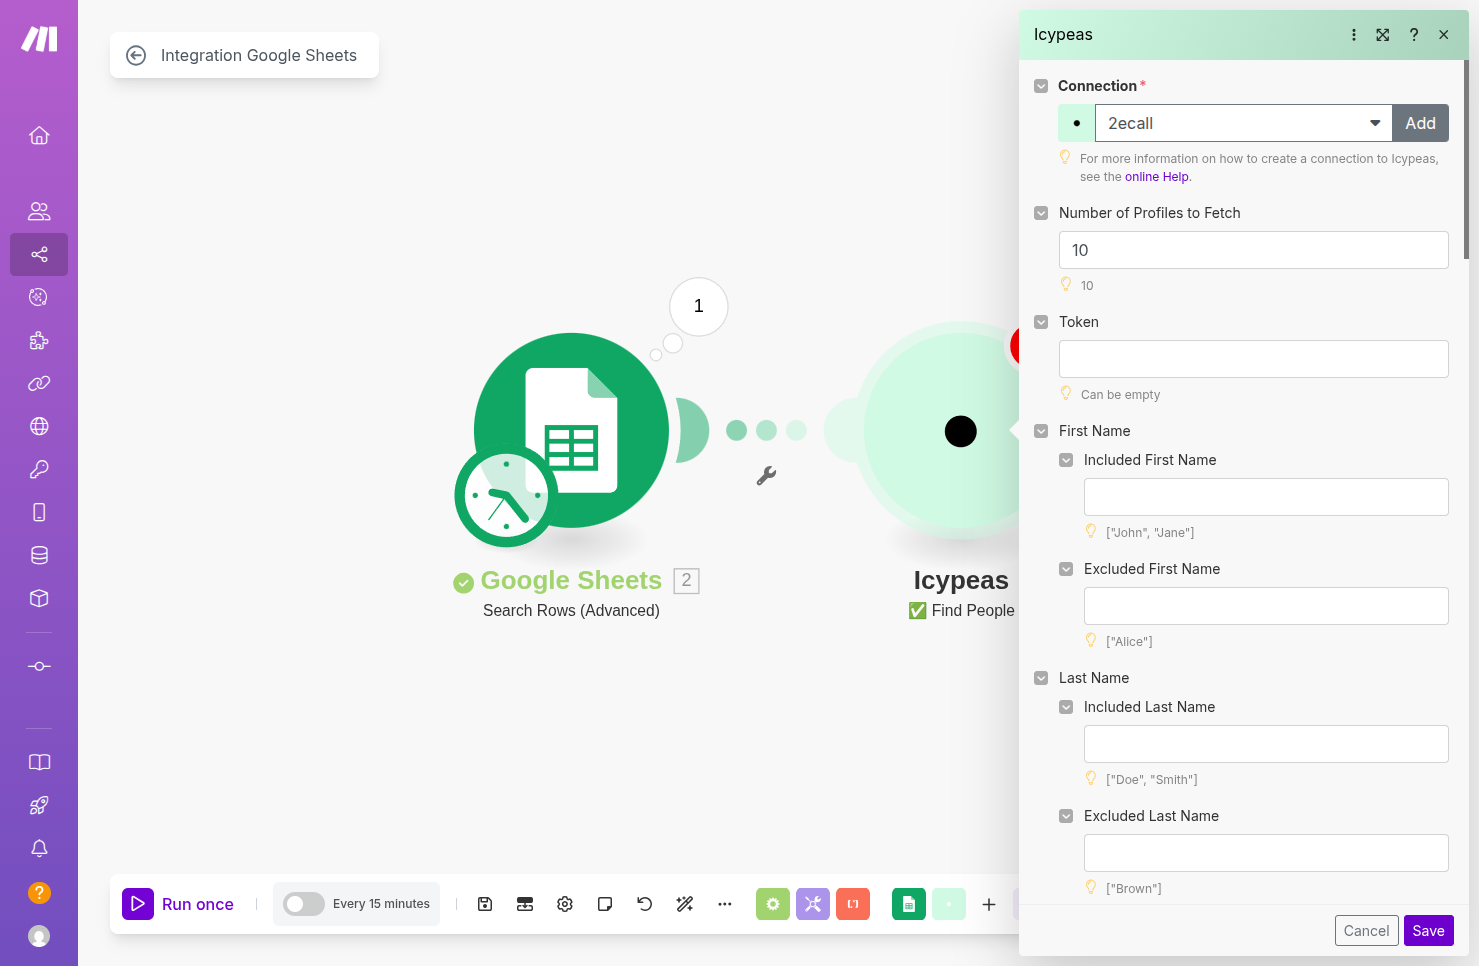Image resolution: width=1479 pixels, height=966 pixels.
Task: Open the Team (people) sidebar icon
Action: click(39, 211)
